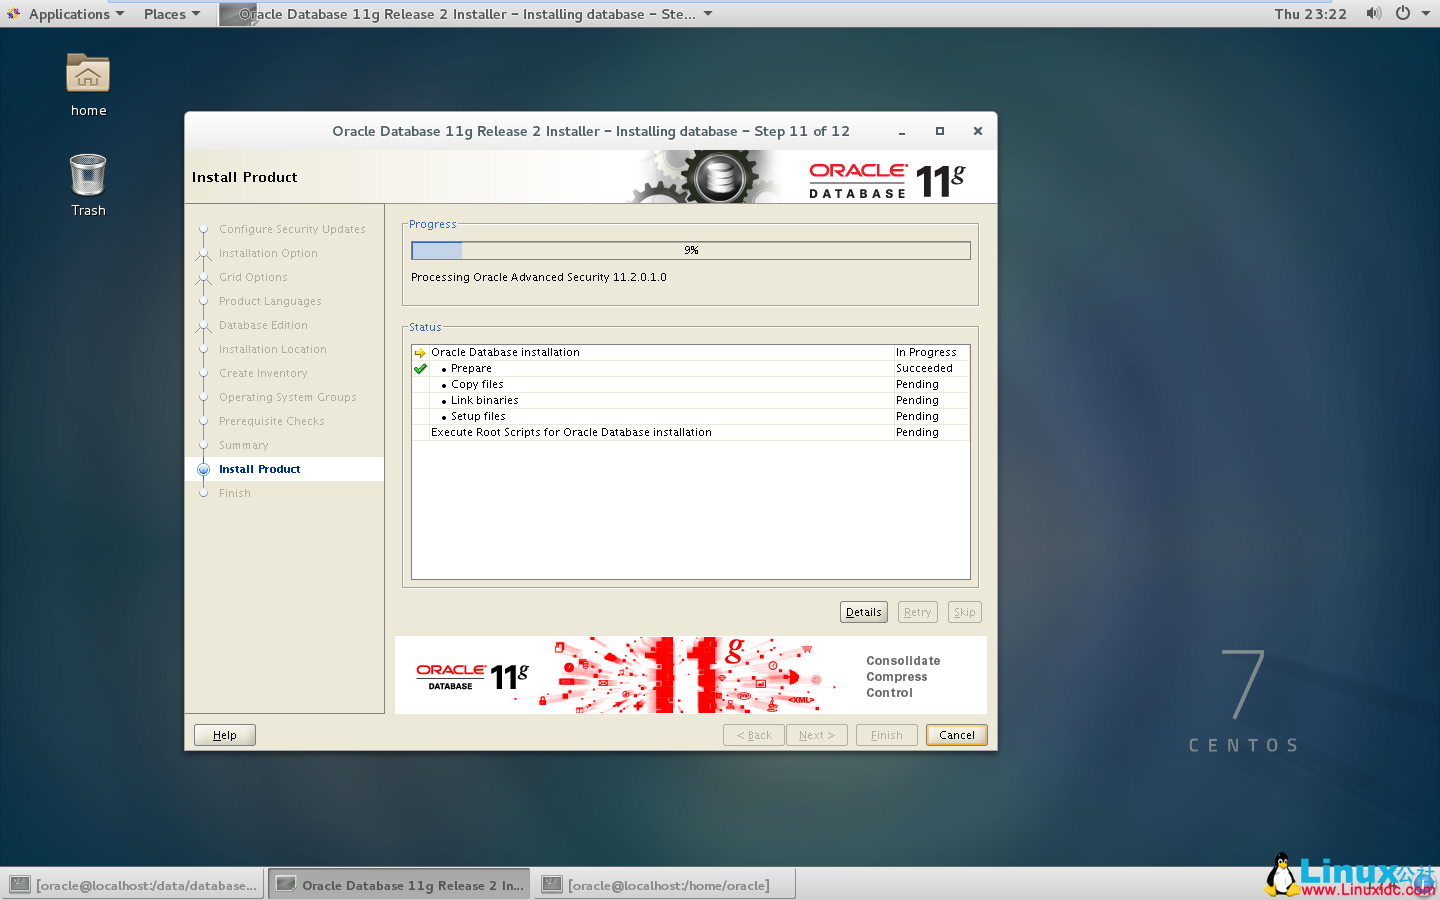
Task: Click the green checkmark next to Prepare
Action: click(x=420, y=369)
